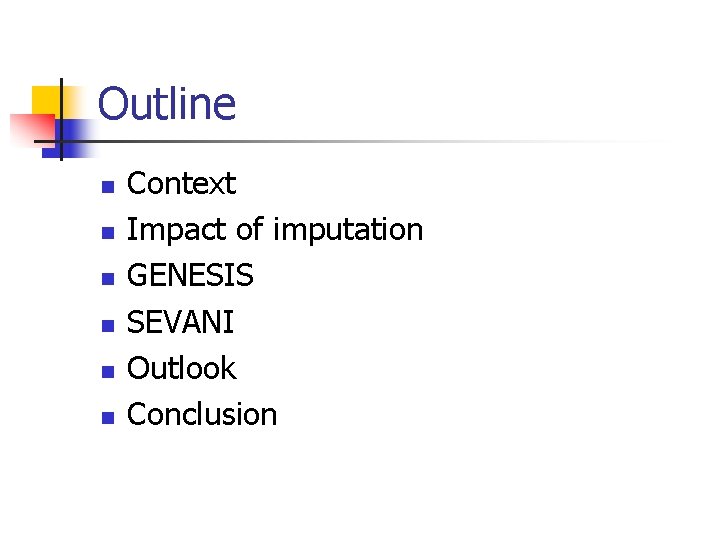Select the "Outlook" bullet text
The width and height of the screenshot is (720, 540).
182,368
